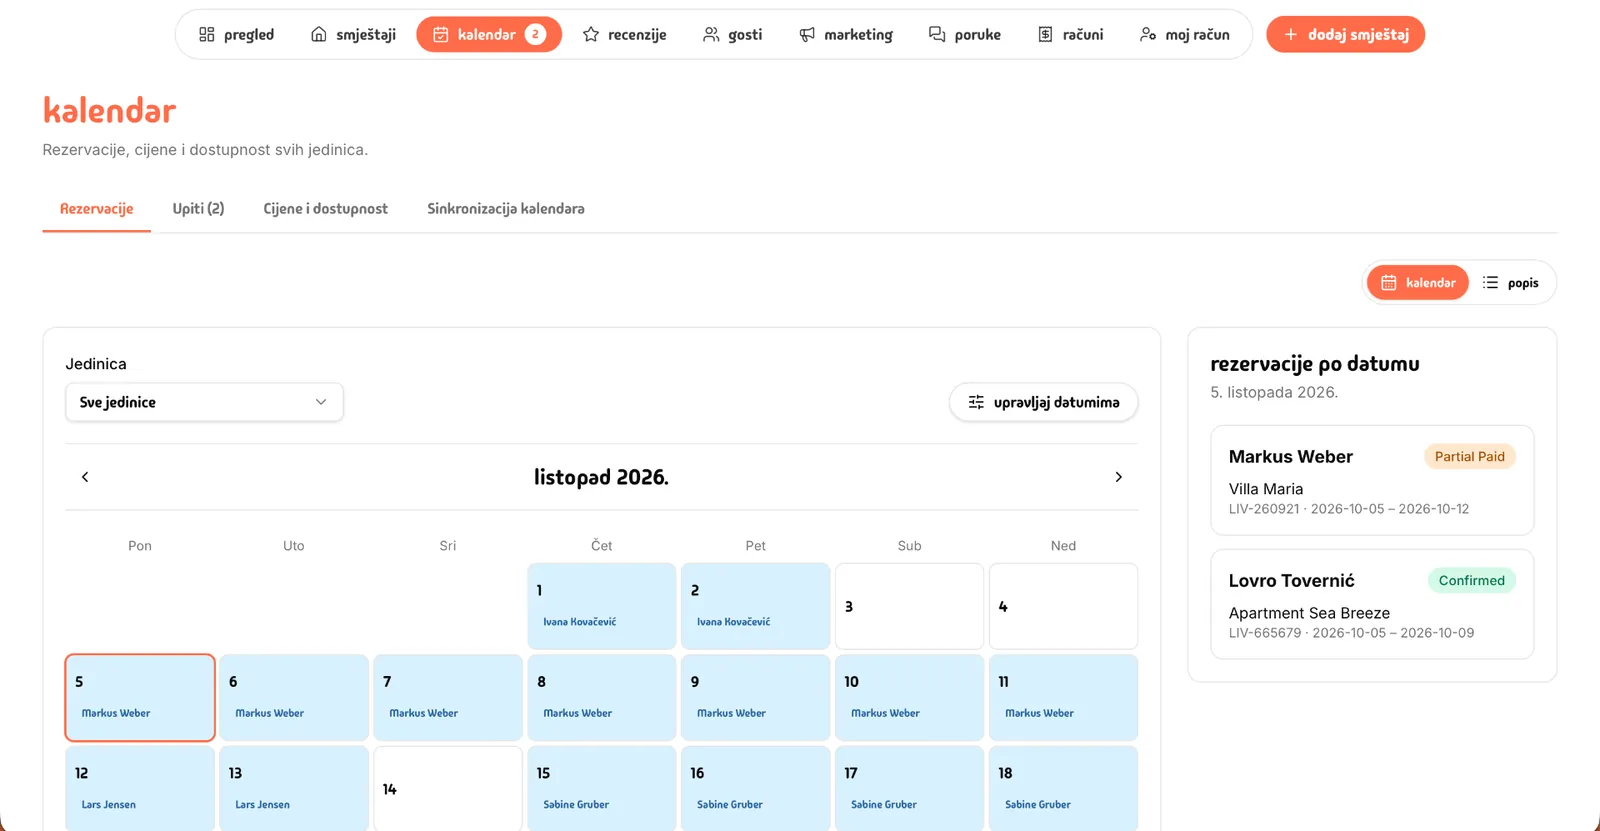Viewport: 1600px width, 831px height.
Task: Add a new accommodation with dodaj smještaj
Action: pyautogui.click(x=1345, y=34)
